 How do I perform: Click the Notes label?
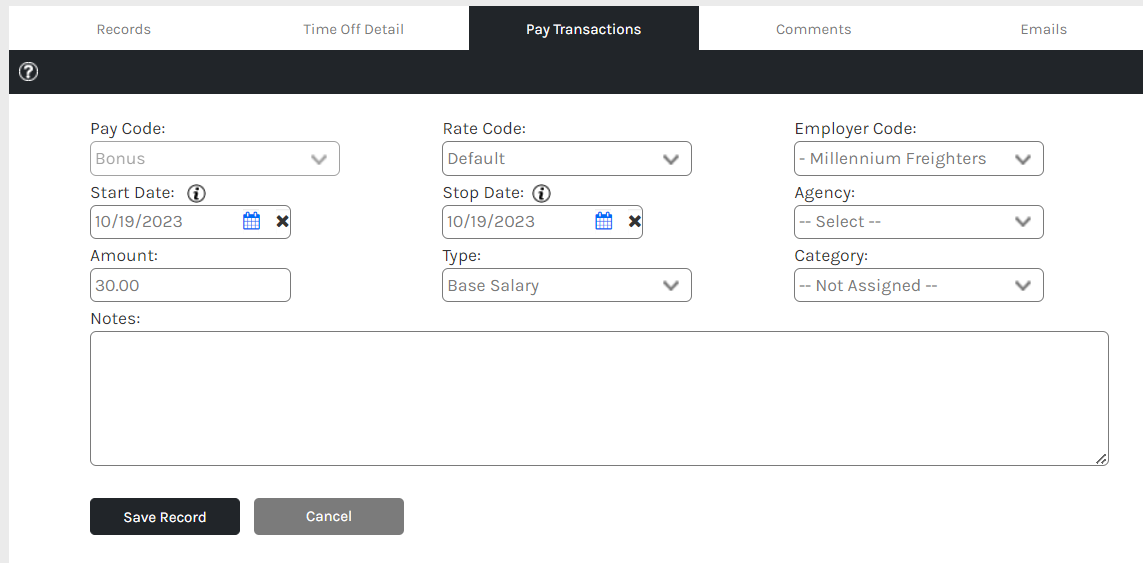[115, 319]
